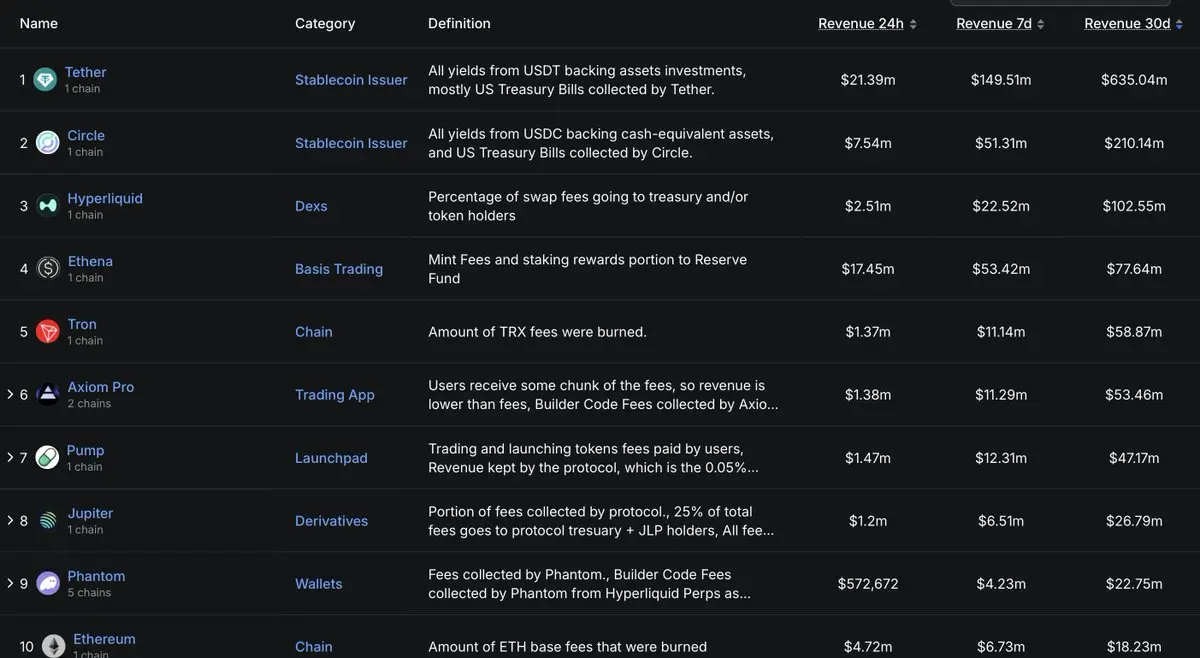Expand the Phantom chains breakdown chevron
The image size is (1200, 658).
(10, 584)
